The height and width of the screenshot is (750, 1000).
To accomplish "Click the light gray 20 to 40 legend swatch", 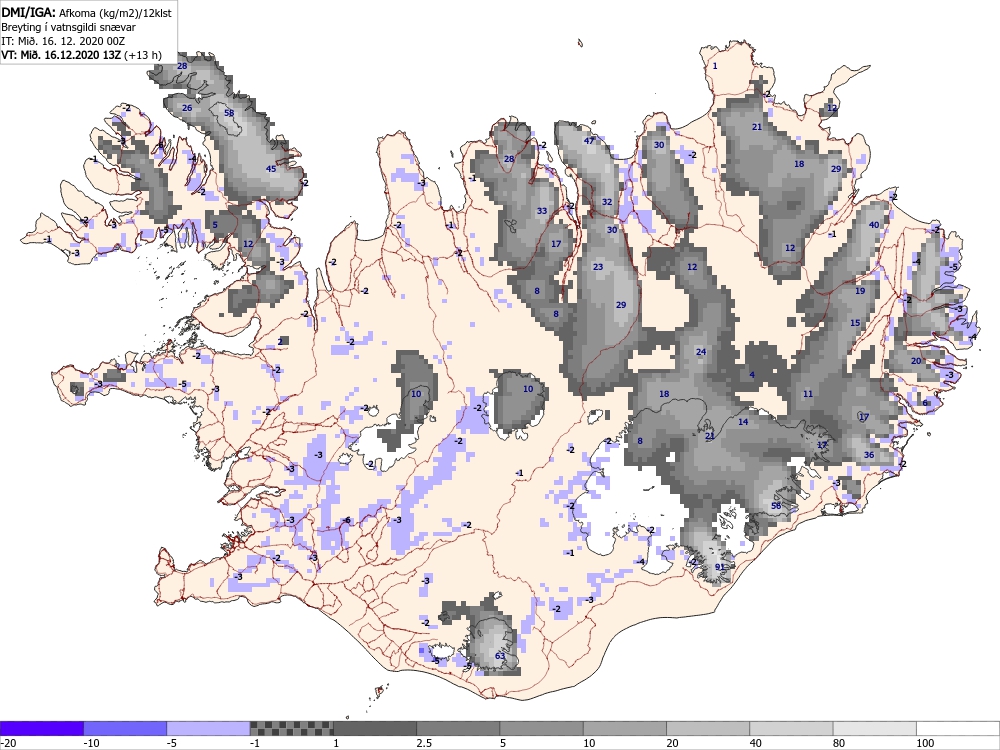I will tap(708, 728).
